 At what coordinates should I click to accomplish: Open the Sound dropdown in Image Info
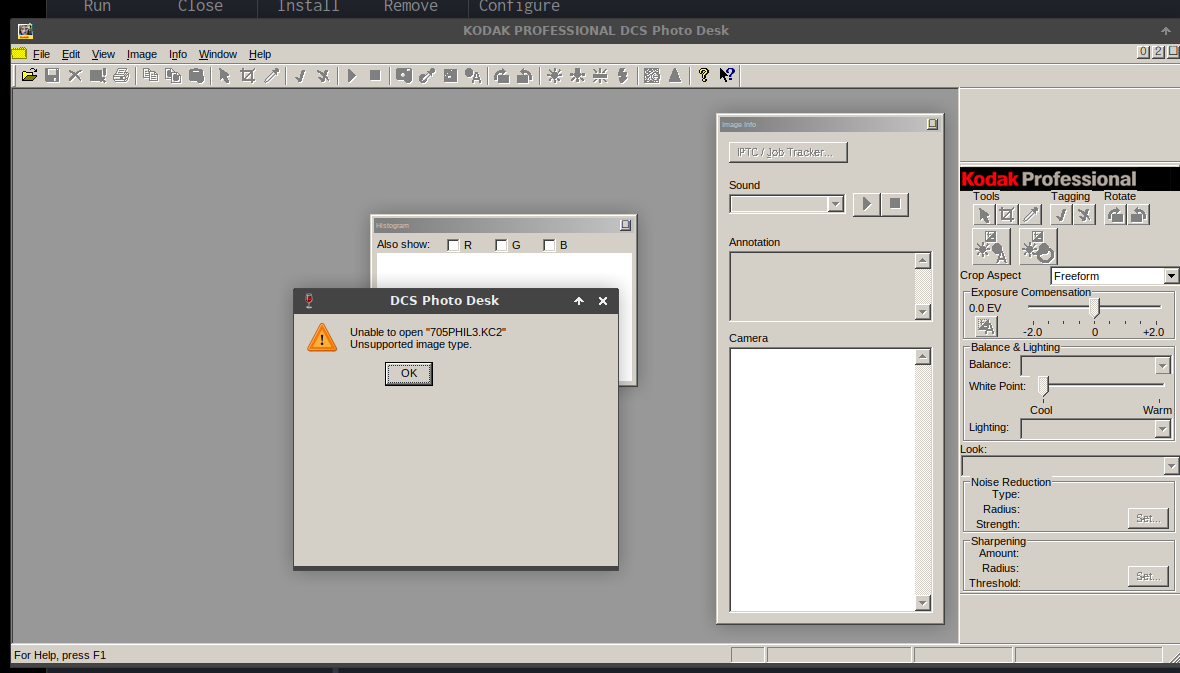[835, 204]
